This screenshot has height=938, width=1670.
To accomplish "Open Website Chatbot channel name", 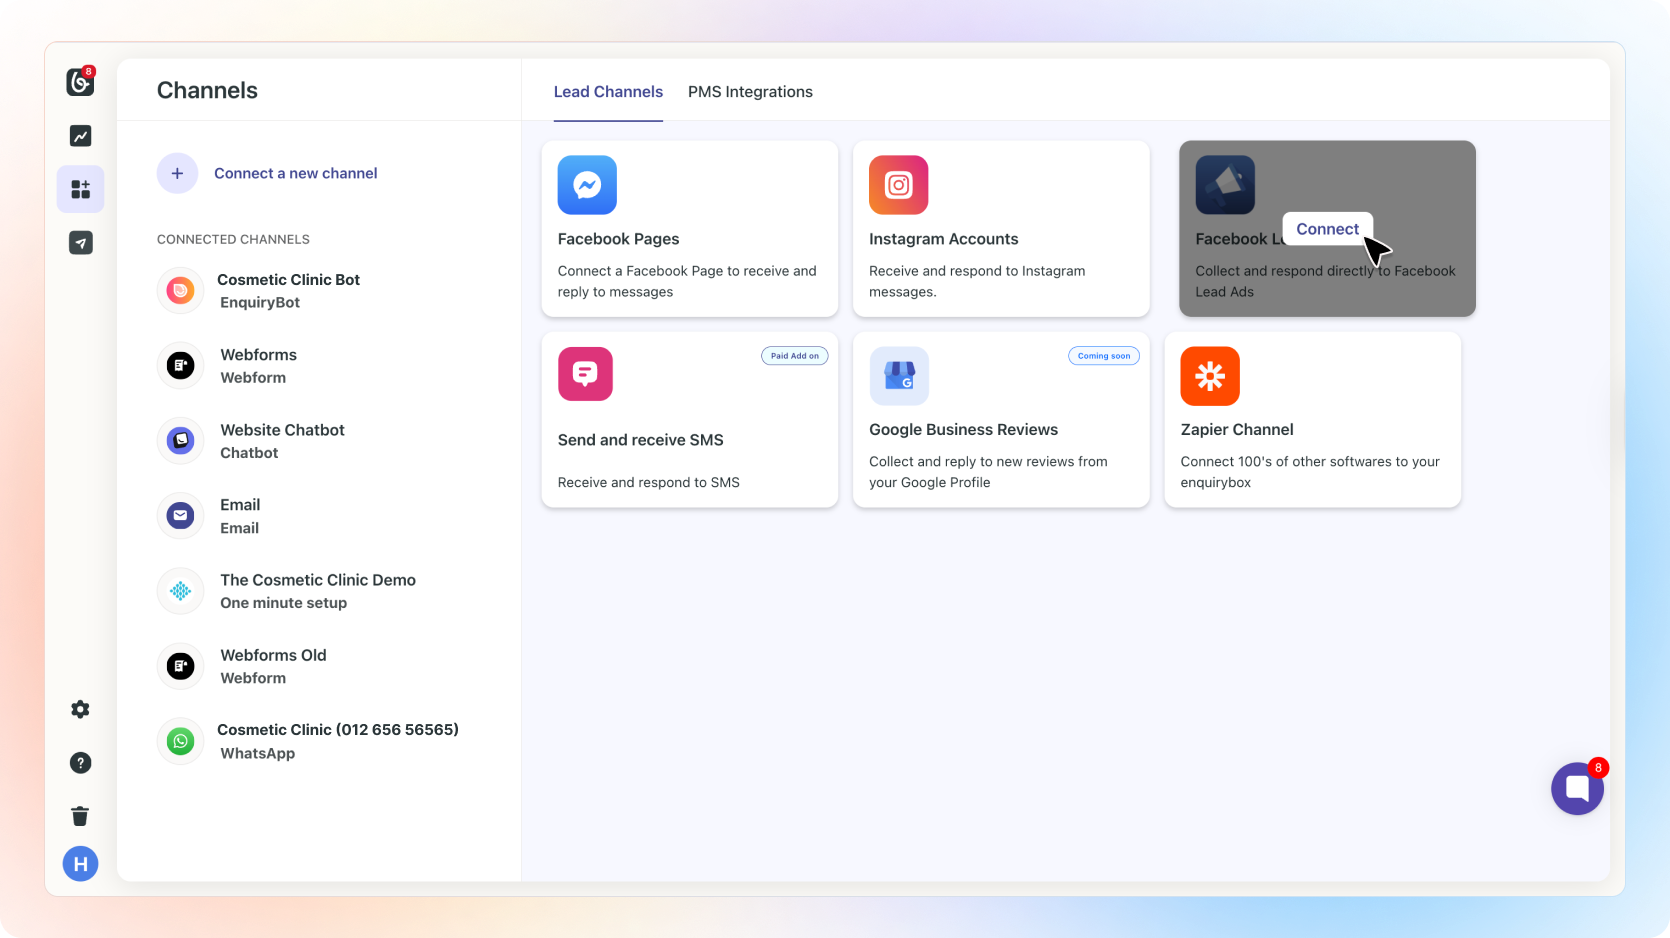I will click(x=282, y=430).
